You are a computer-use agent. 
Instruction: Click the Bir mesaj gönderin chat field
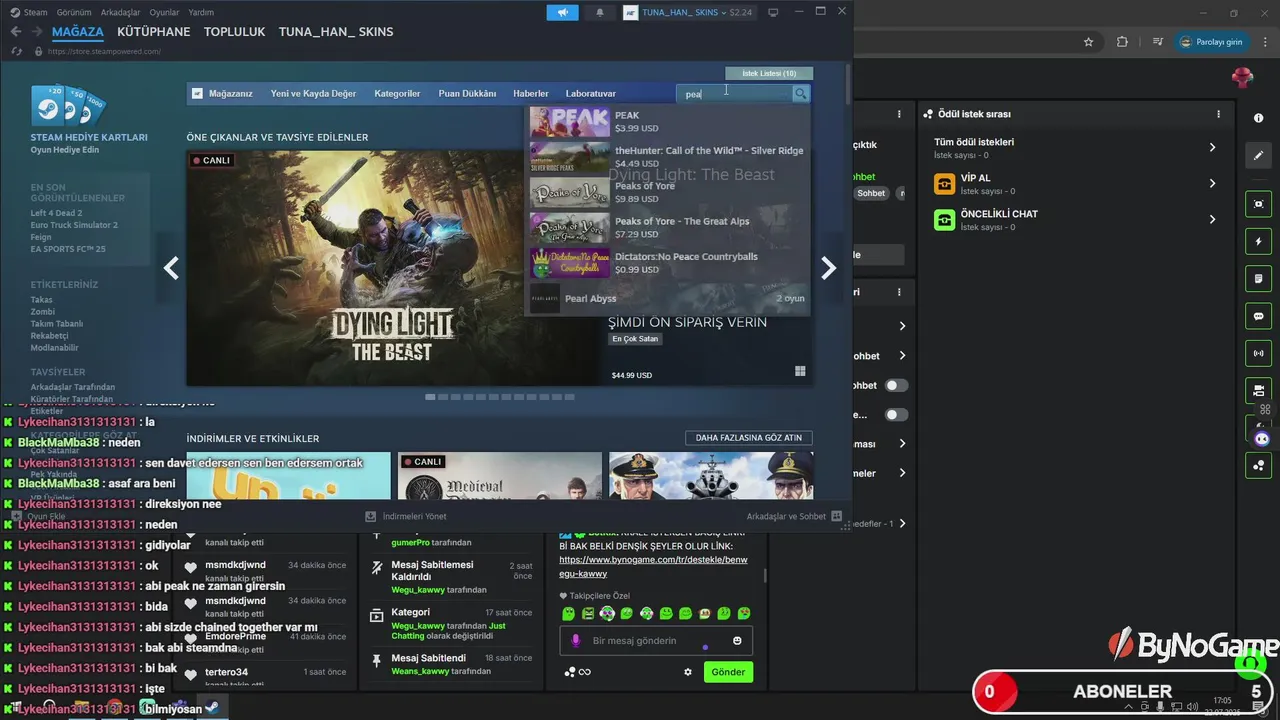click(656, 641)
